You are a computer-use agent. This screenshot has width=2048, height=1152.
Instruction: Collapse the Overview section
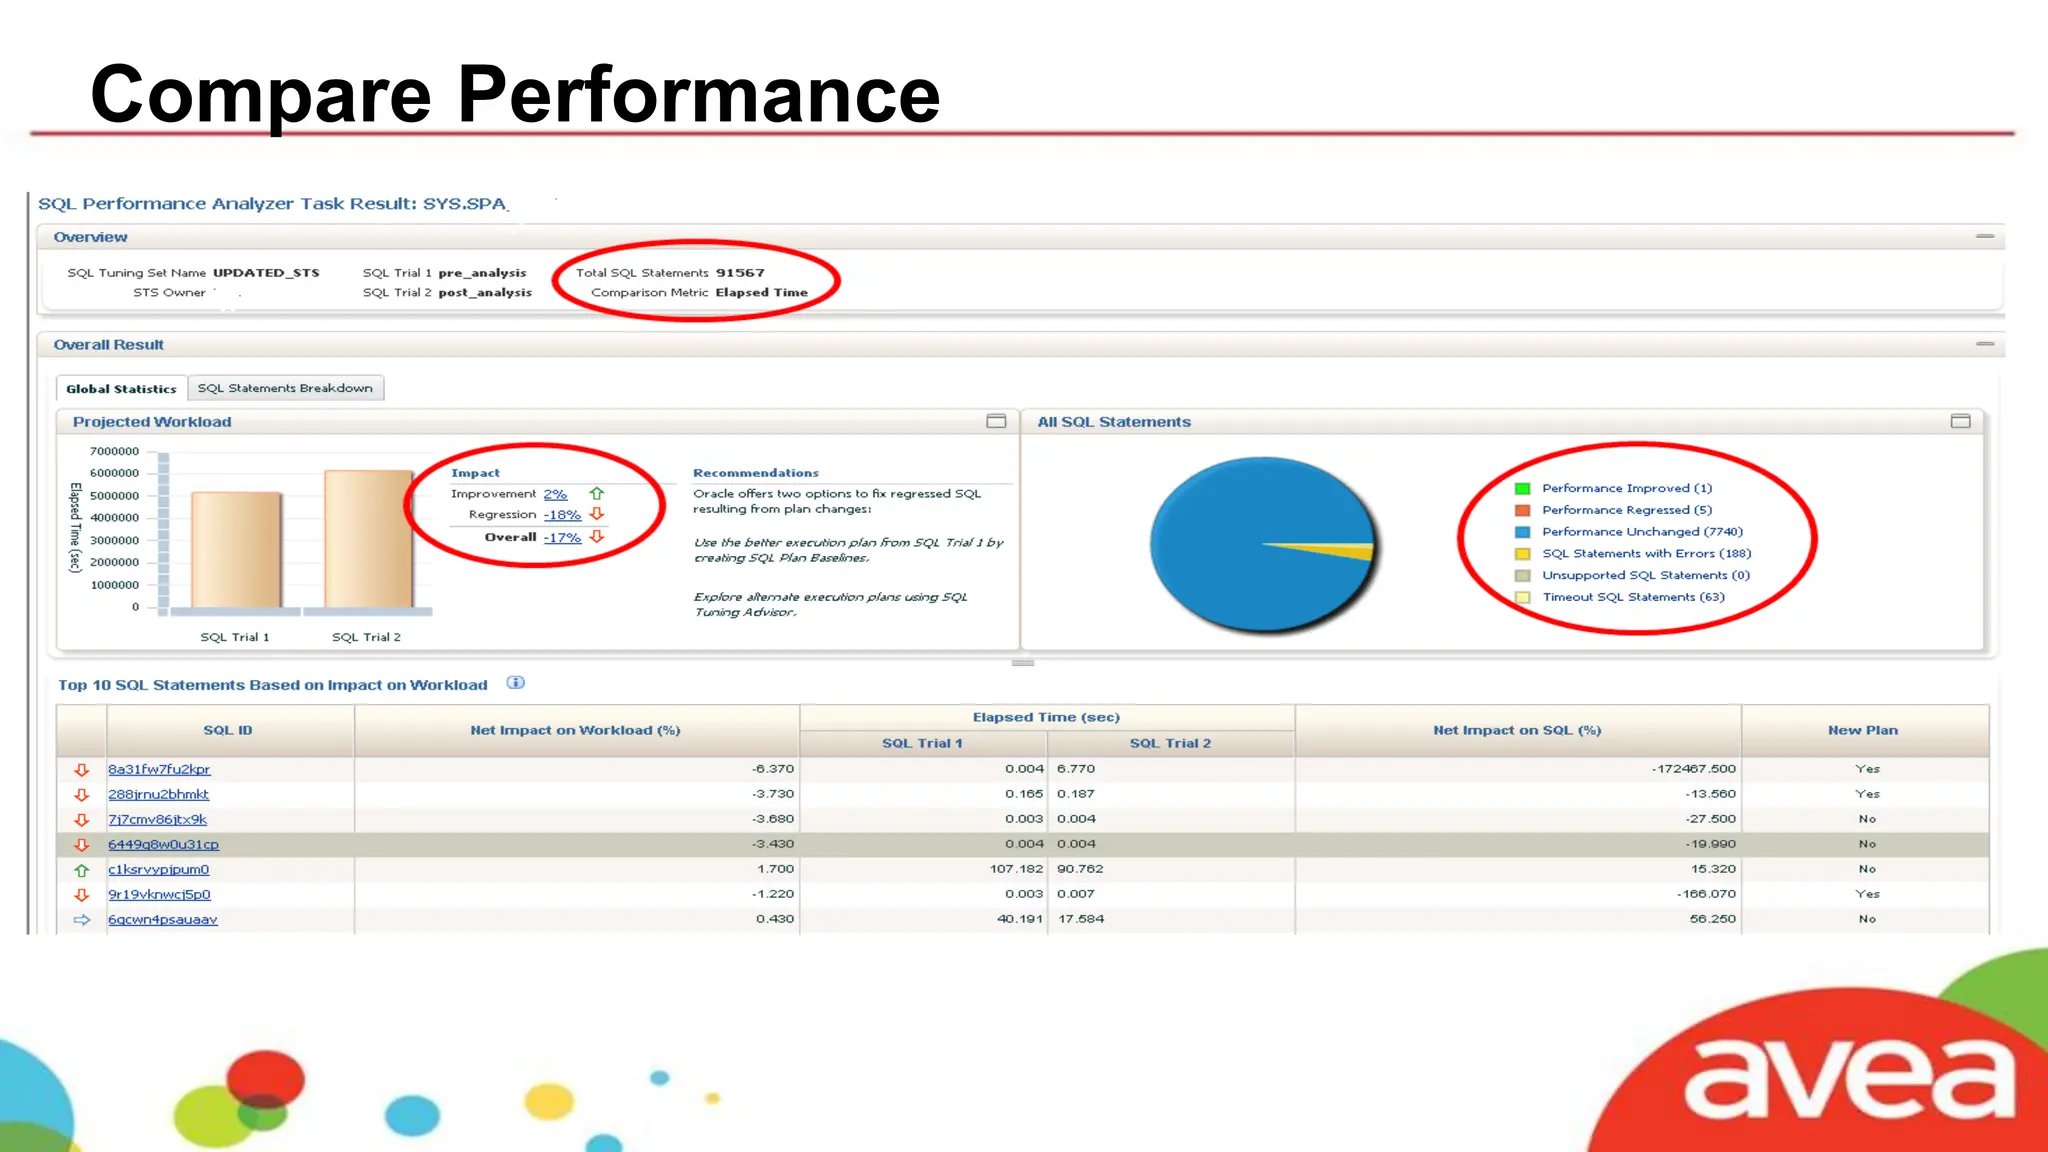(1985, 237)
